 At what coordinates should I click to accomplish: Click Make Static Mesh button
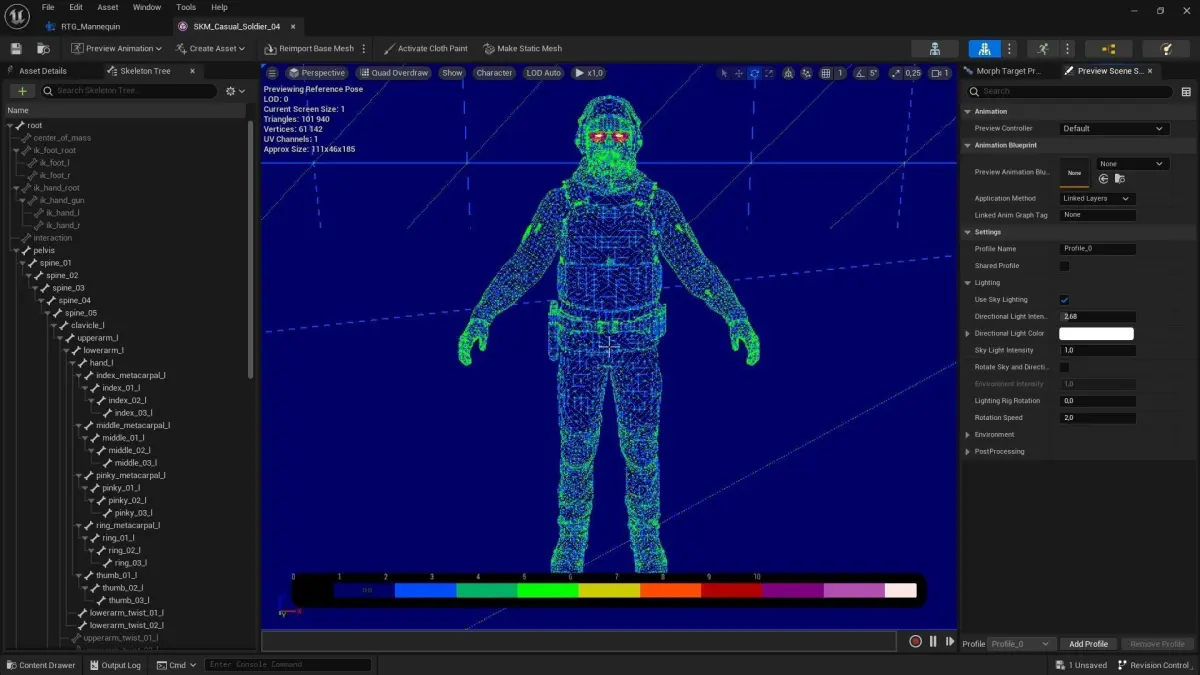tap(522, 48)
